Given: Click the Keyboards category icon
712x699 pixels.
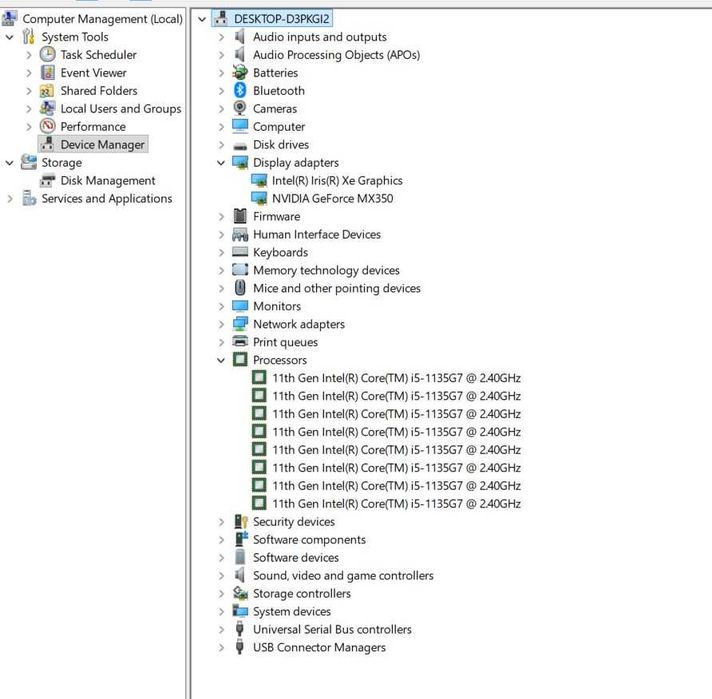Looking at the screenshot, I should click(240, 252).
